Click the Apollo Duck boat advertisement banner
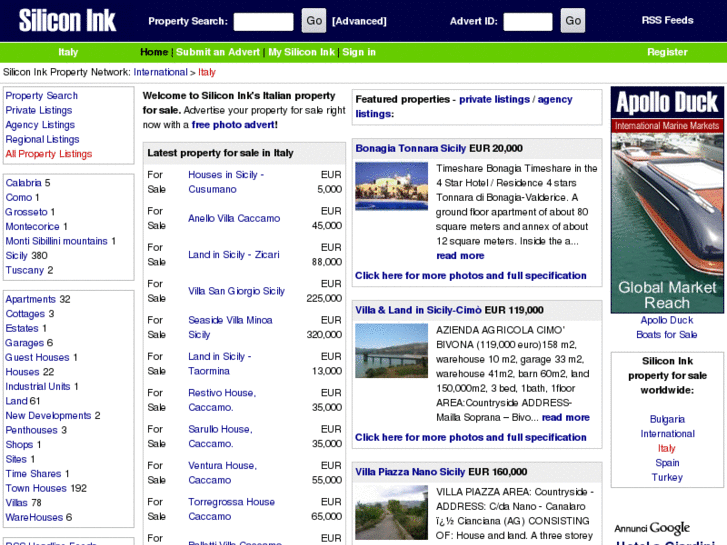 [x=667, y=199]
